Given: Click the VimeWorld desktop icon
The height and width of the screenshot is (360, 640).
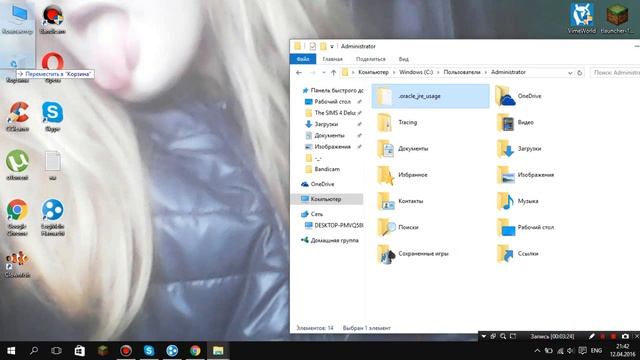Looking at the screenshot, I should [x=582, y=19].
